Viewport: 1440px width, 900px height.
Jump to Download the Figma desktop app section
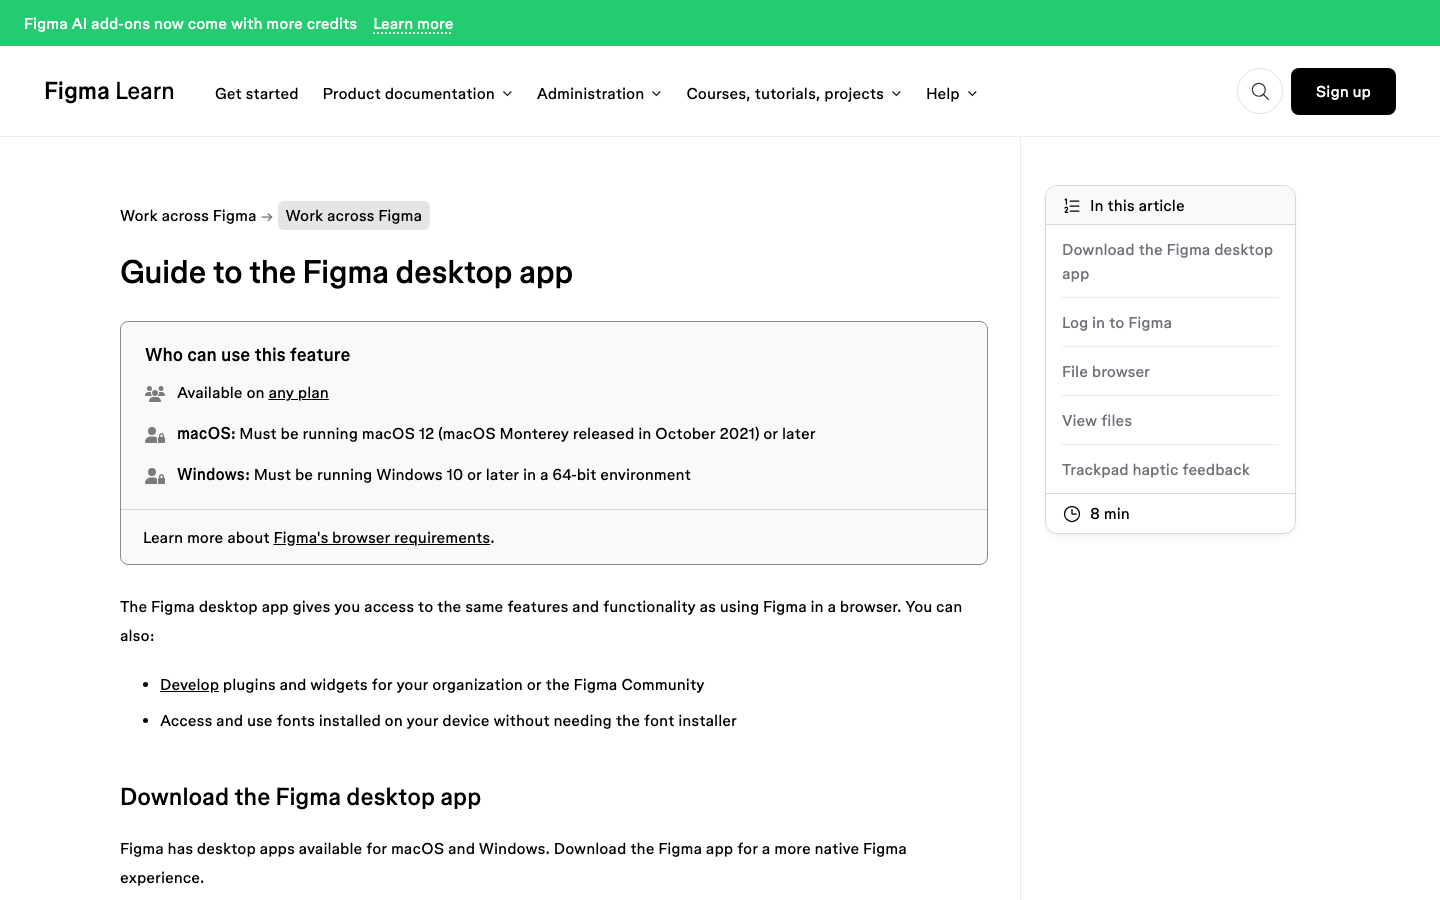click(1167, 262)
